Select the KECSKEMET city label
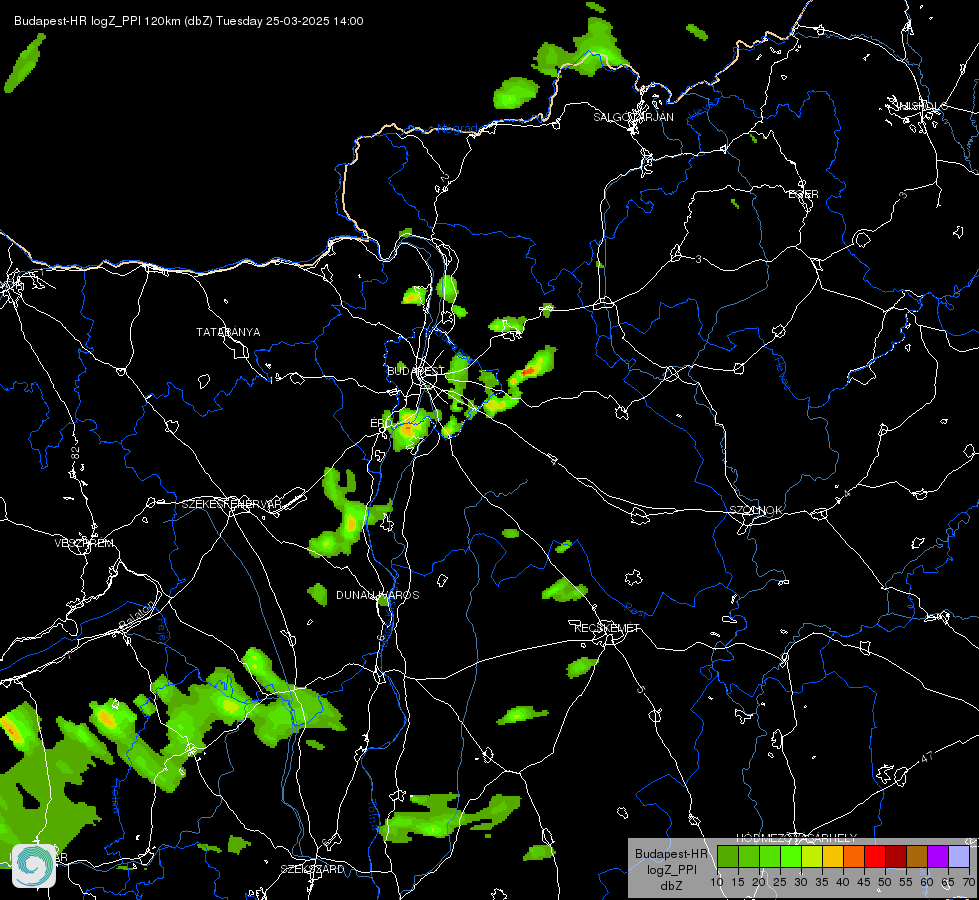This screenshot has width=979, height=900. tap(606, 628)
